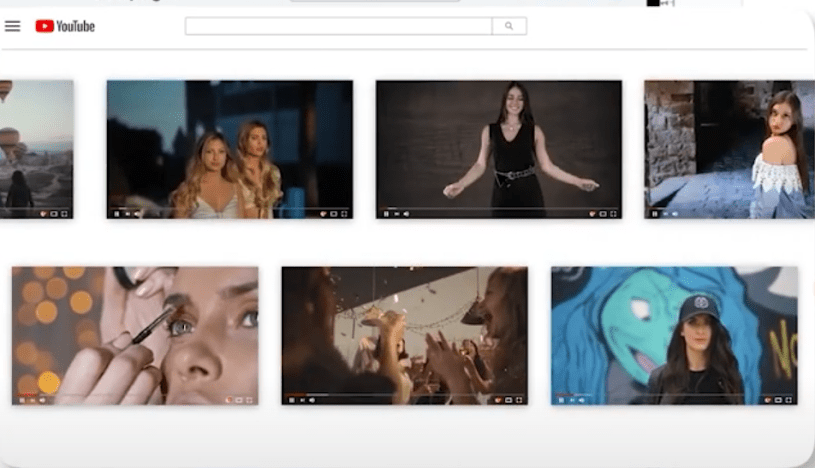
Task: Toggle theater mode on black dress video
Action: (x=603, y=214)
